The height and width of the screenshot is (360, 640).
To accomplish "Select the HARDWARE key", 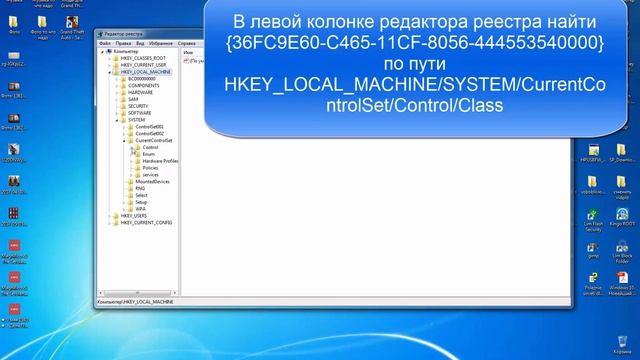I will [x=140, y=93].
